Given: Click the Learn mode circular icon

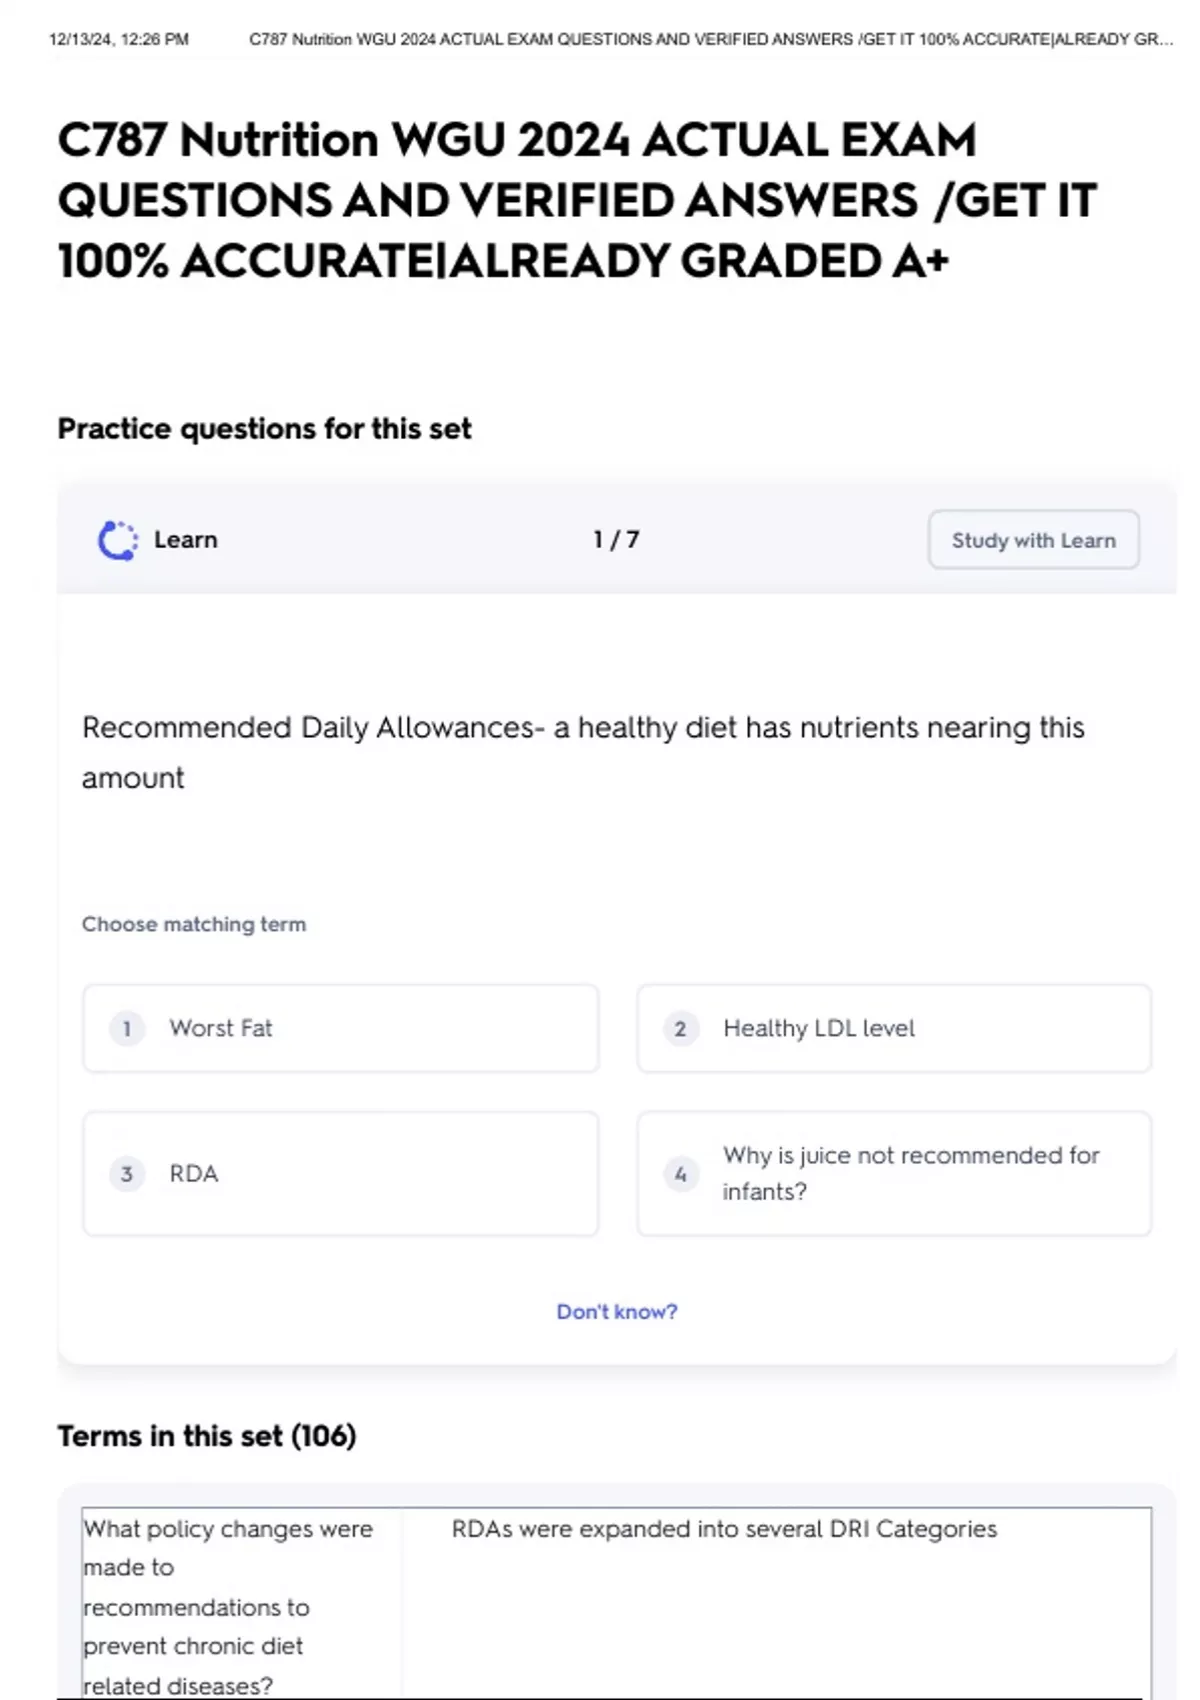Looking at the screenshot, I should (118, 540).
